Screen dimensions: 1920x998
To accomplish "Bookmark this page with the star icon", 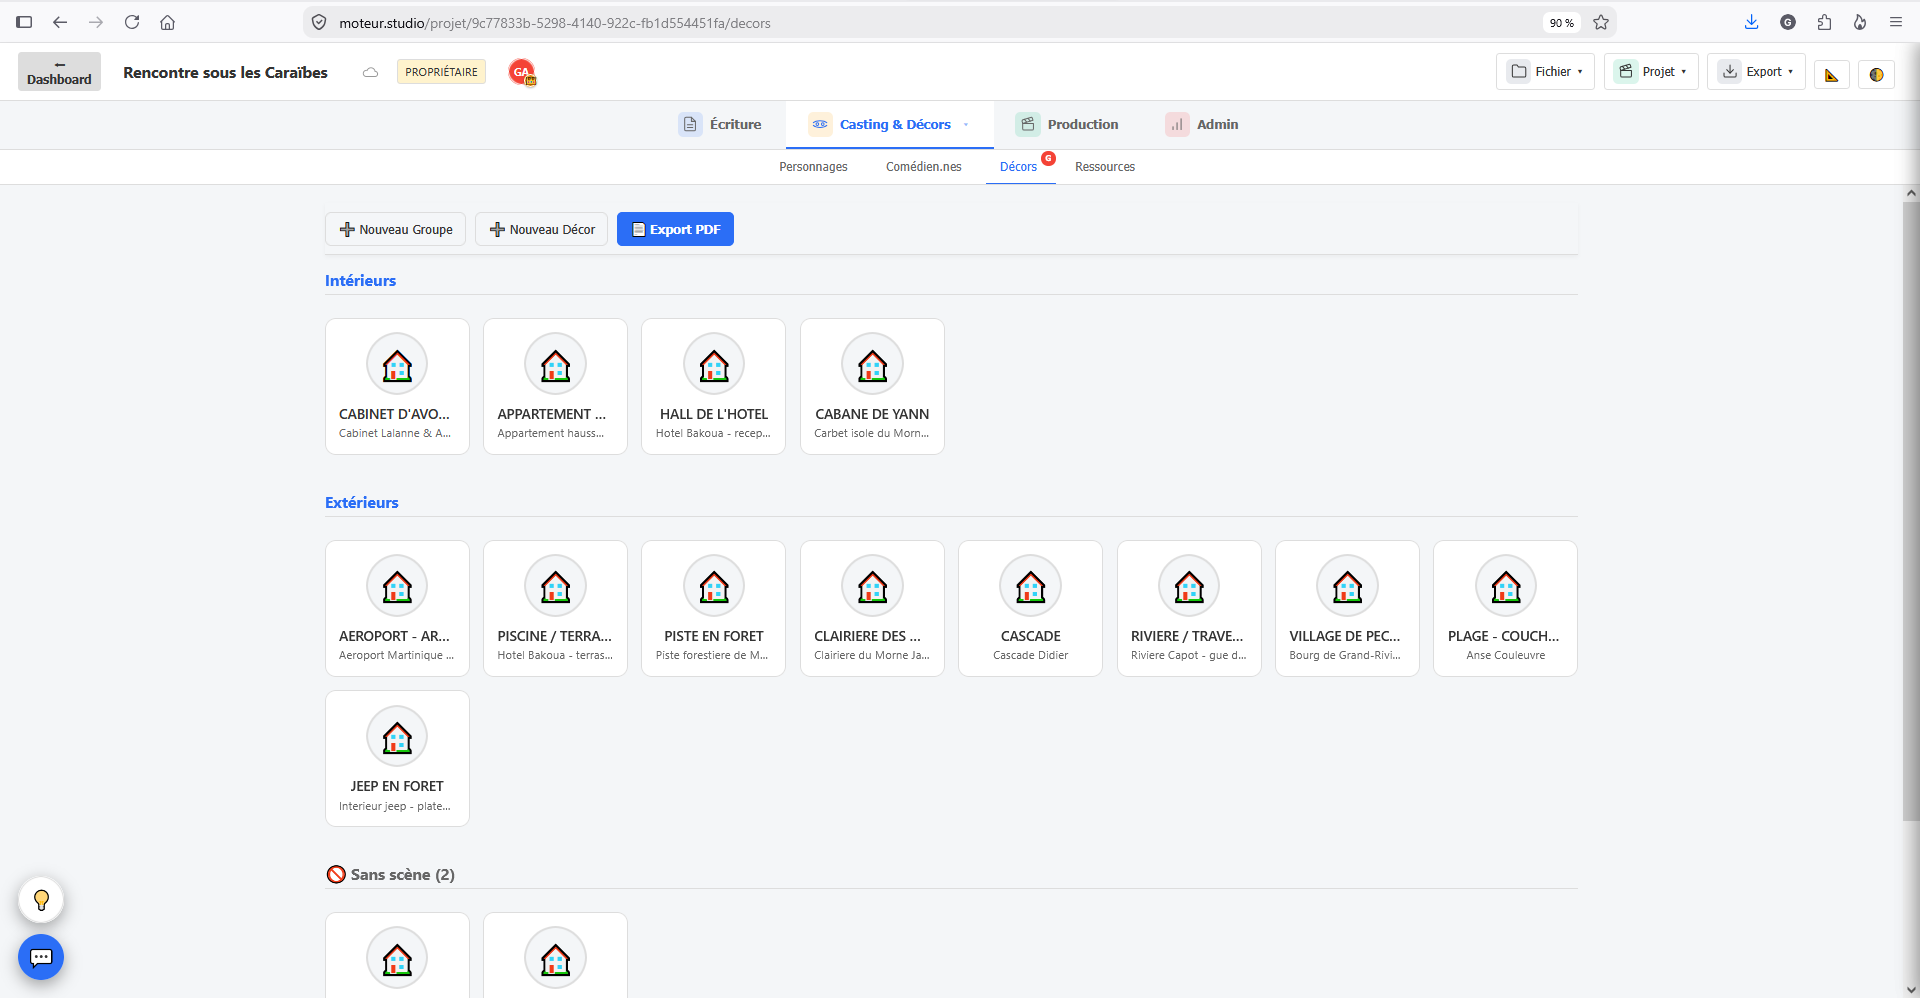I will (1601, 22).
